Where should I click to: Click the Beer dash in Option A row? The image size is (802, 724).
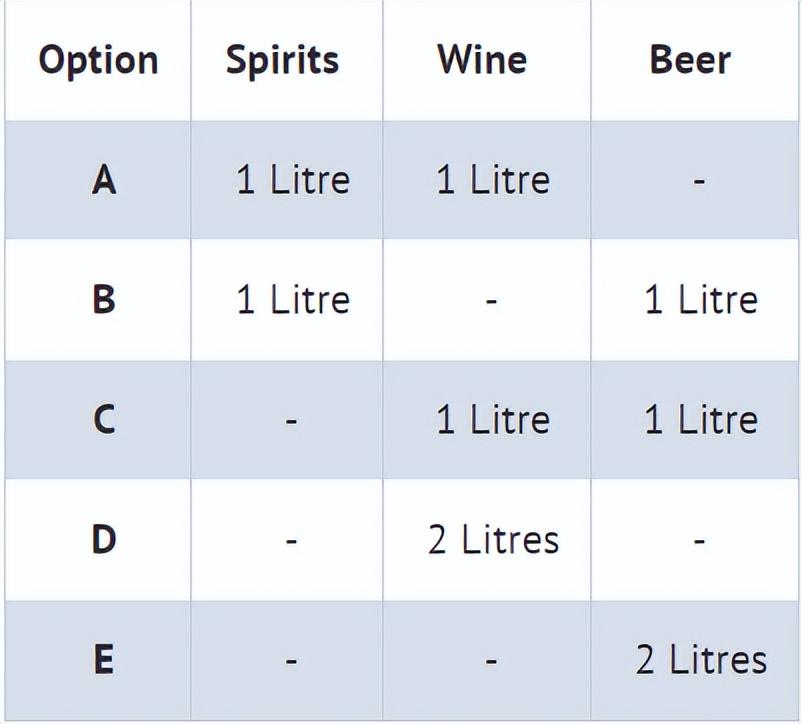point(700,181)
